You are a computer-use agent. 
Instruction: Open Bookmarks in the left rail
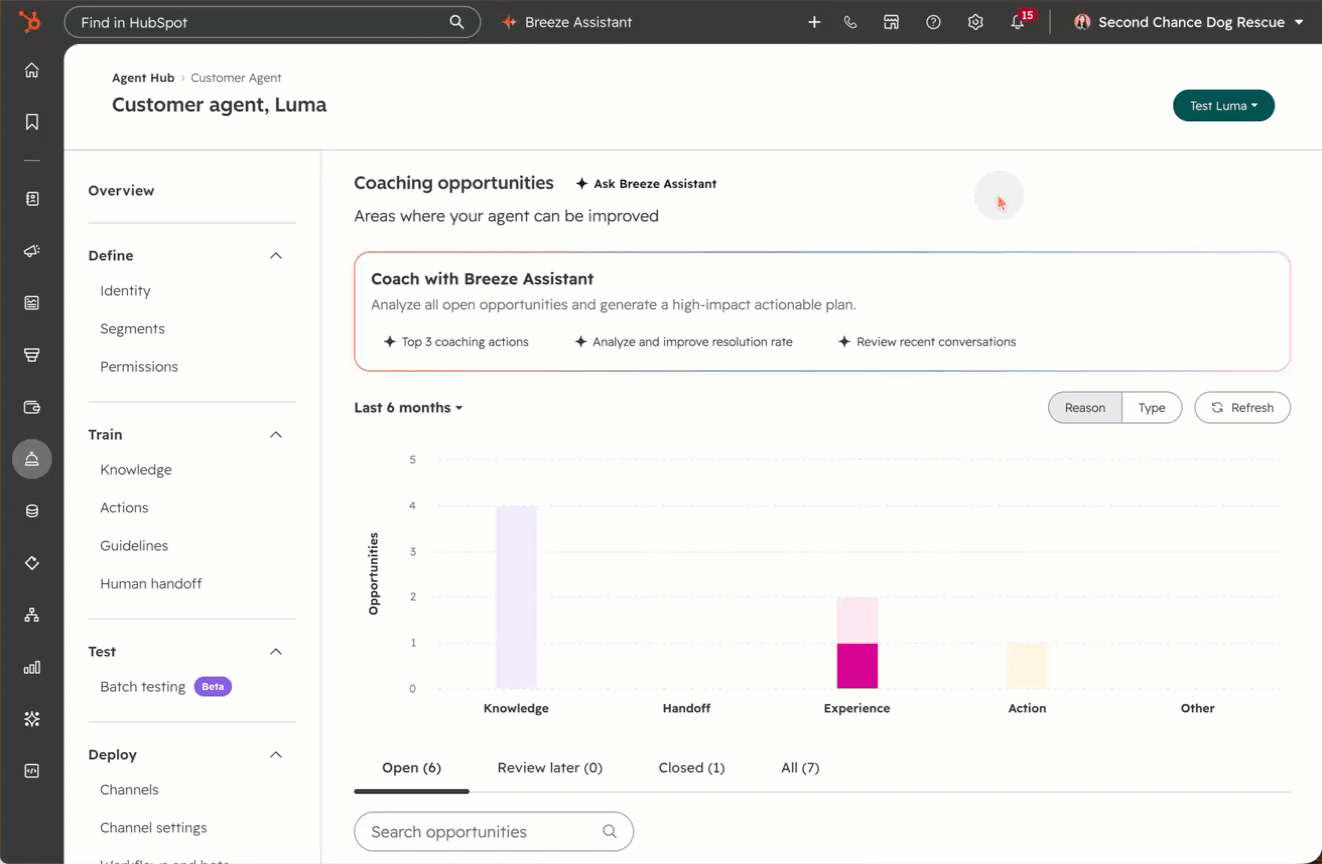(32, 122)
